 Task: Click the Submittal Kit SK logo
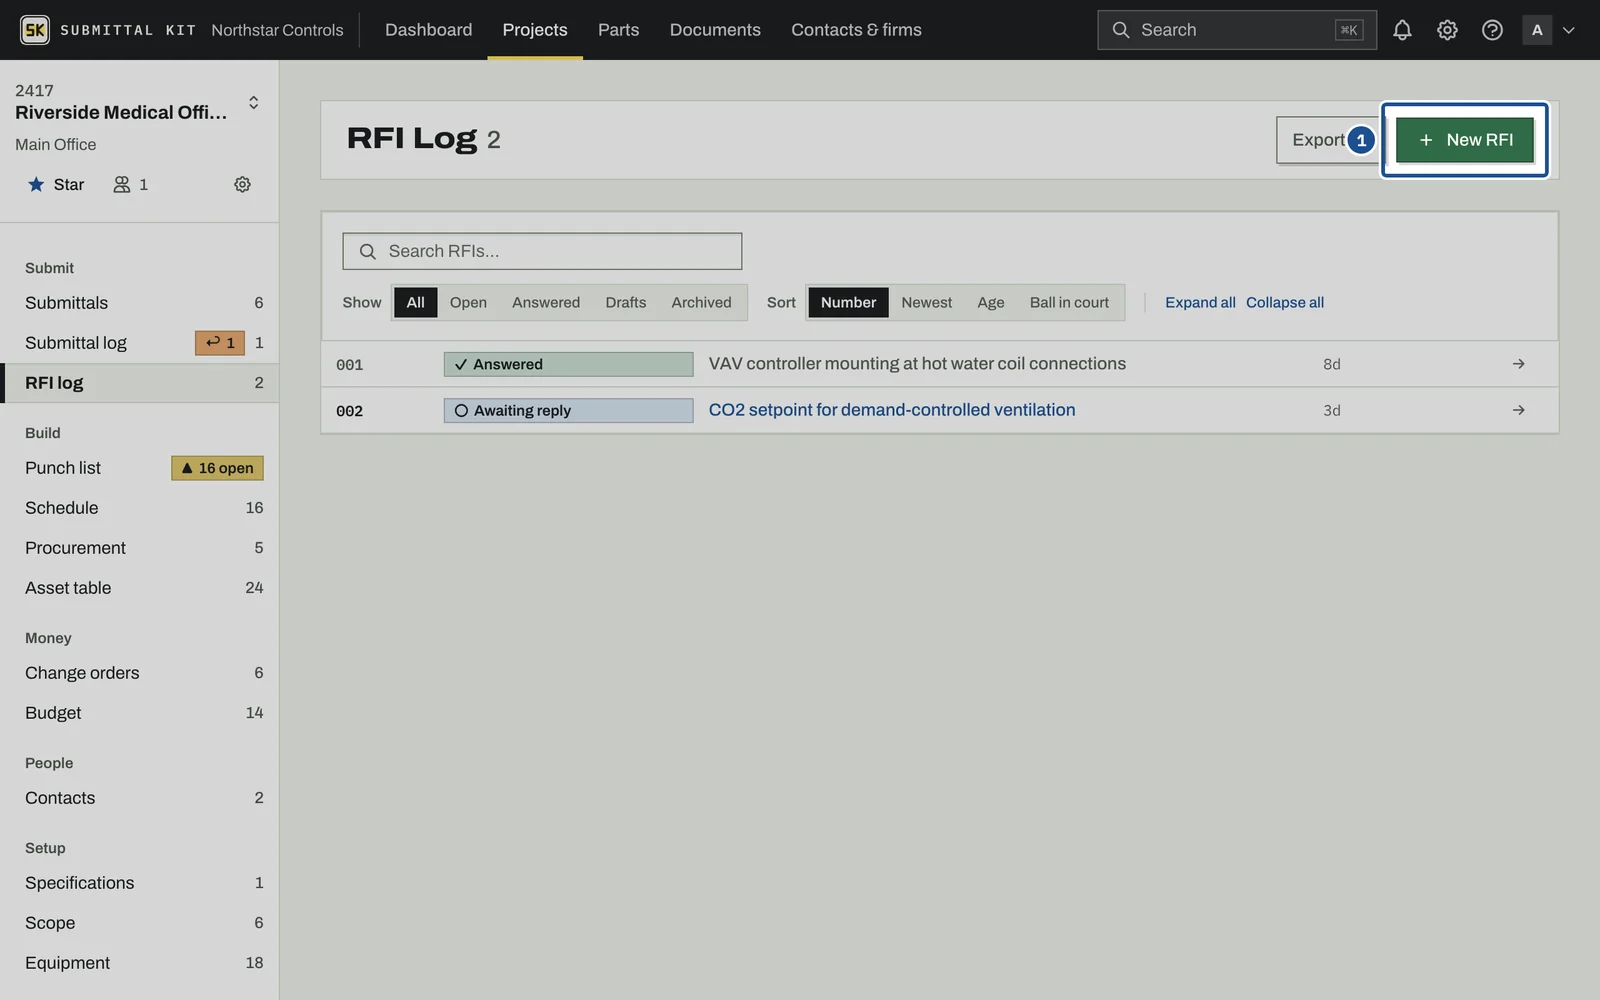pyautogui.click(x=35, y=30)
